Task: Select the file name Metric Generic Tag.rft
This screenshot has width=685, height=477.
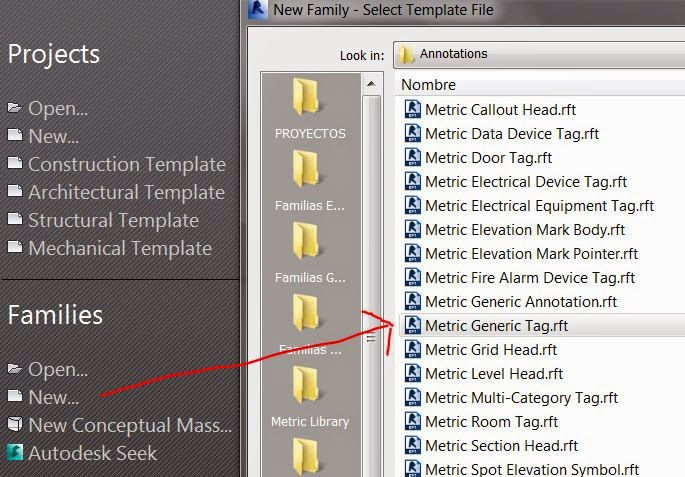Action: [x=496, y=326]
